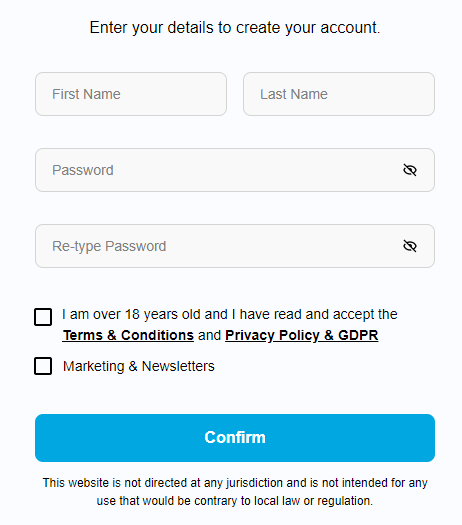This screenshot has width=462, height=525.
Task: Focus the First Name input field
Action: [x=131, y=94]
